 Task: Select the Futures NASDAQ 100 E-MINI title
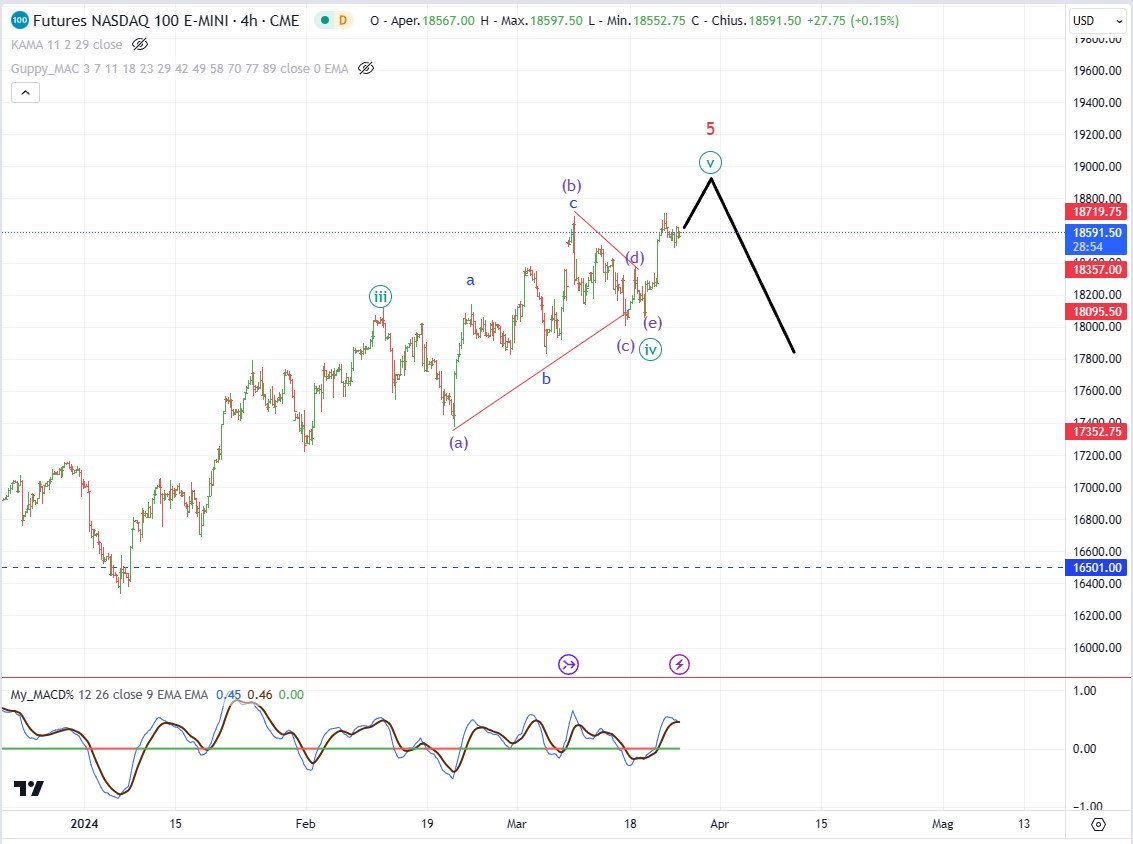tap(166, 20)
